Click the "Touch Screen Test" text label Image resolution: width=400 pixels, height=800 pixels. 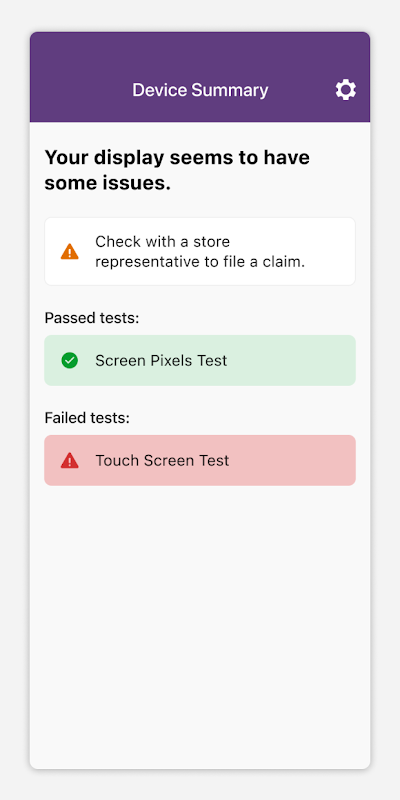click(162, 460)
